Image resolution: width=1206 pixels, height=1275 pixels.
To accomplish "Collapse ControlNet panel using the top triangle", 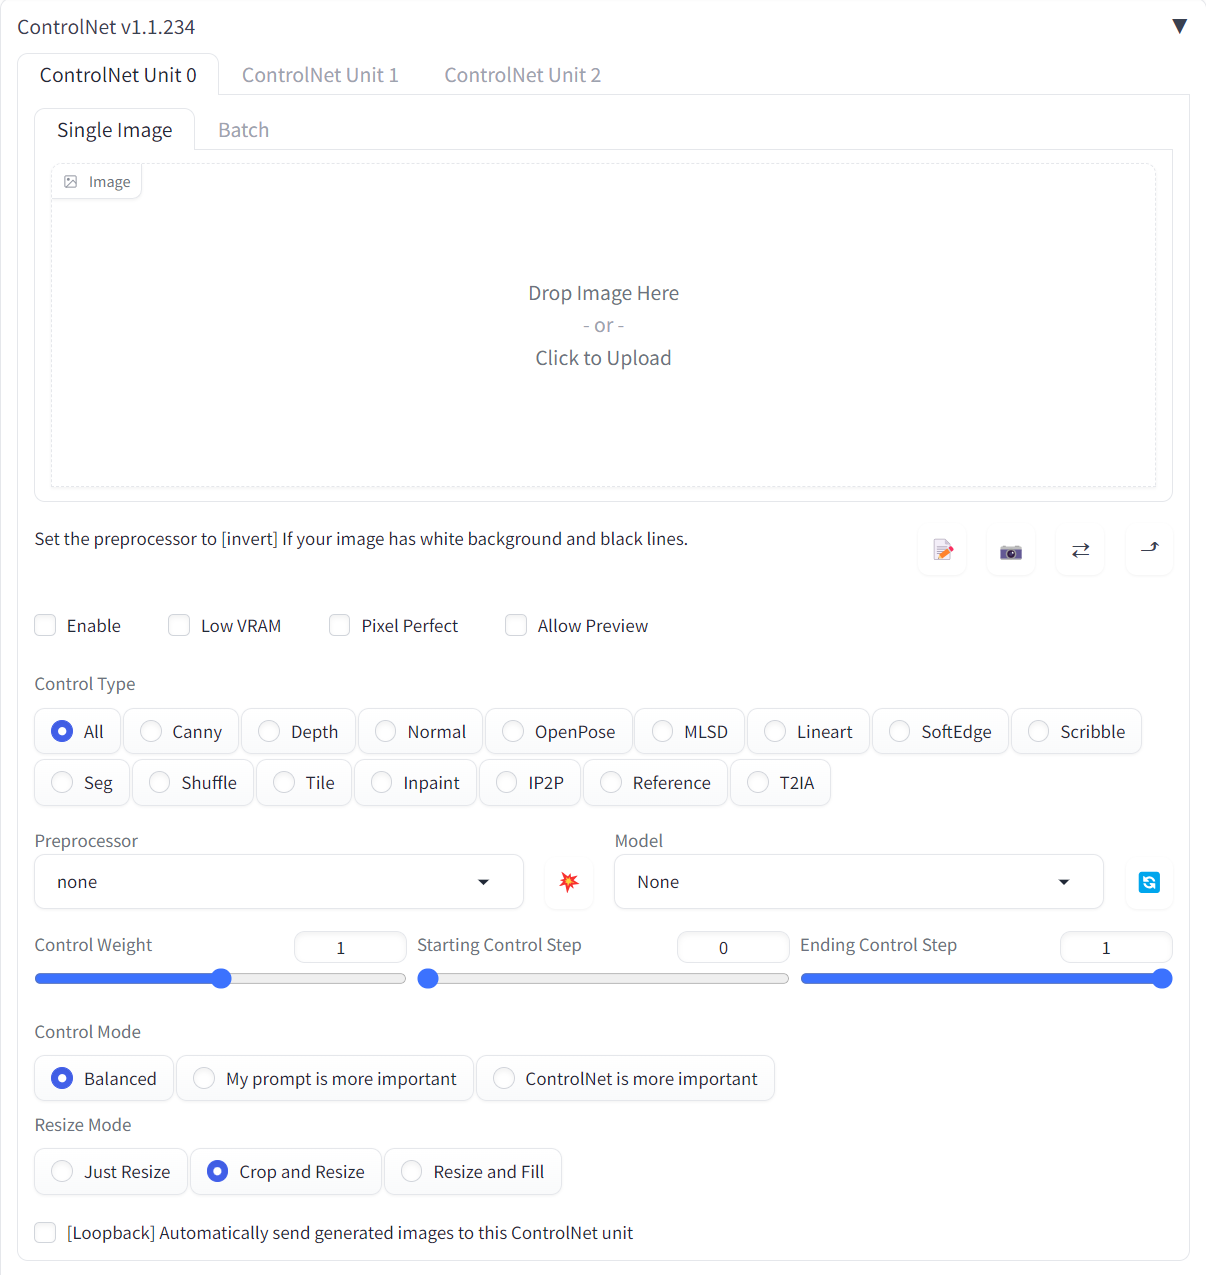I will click(x=1179, y=26).
